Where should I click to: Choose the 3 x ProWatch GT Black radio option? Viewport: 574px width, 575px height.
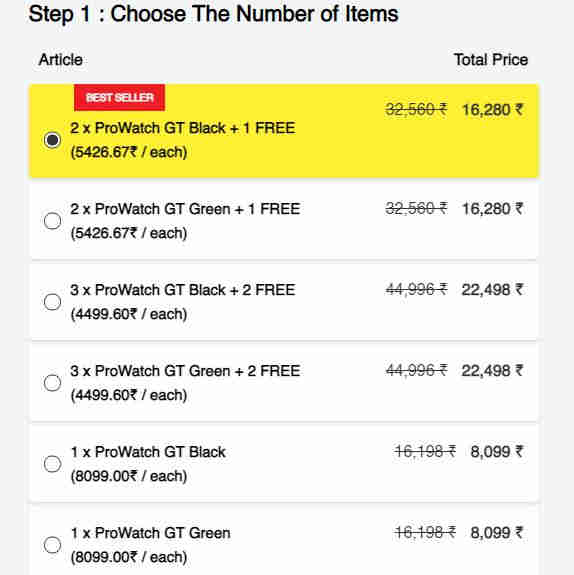point(52,302)
